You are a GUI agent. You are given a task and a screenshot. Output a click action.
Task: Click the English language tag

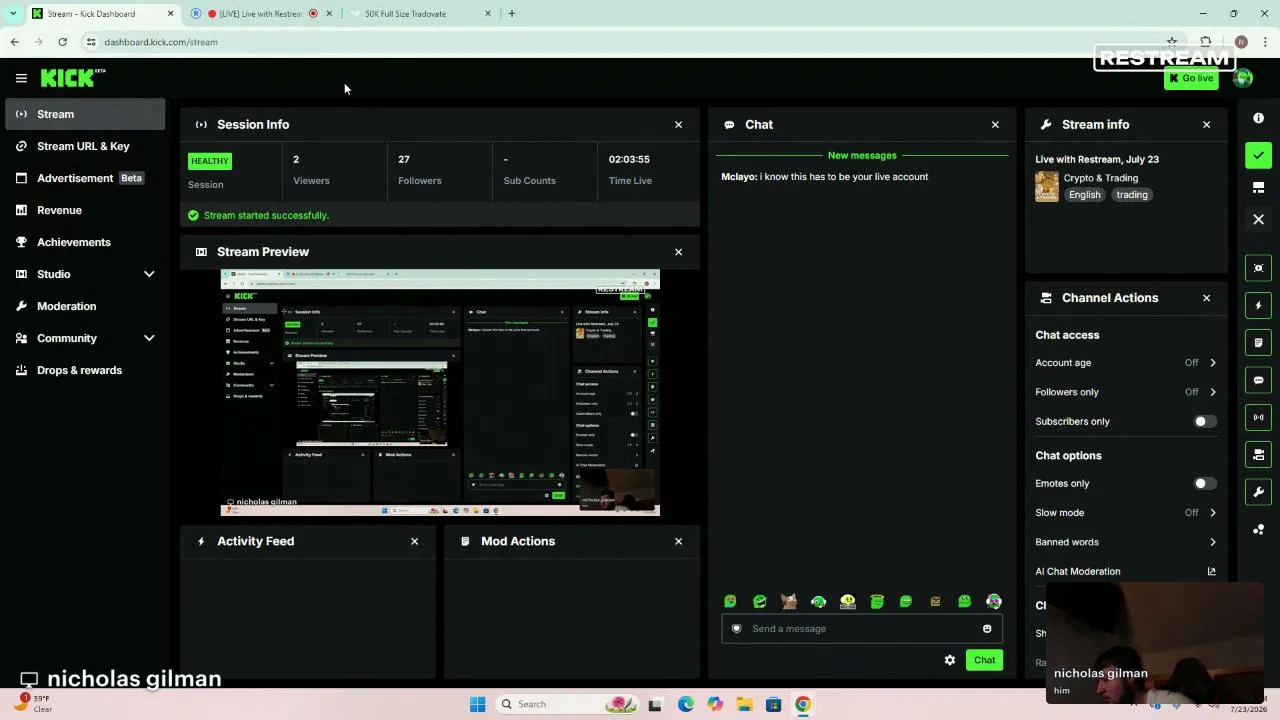click(1084, 195)
